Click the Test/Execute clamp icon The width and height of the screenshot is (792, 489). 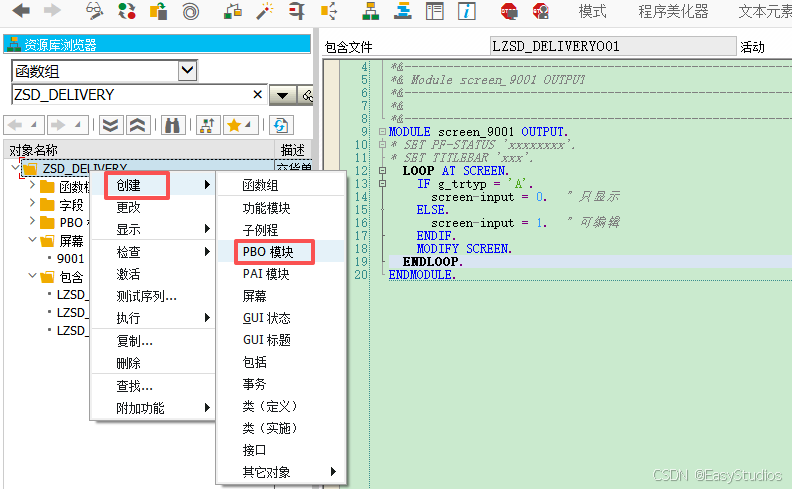click(296, 11)
